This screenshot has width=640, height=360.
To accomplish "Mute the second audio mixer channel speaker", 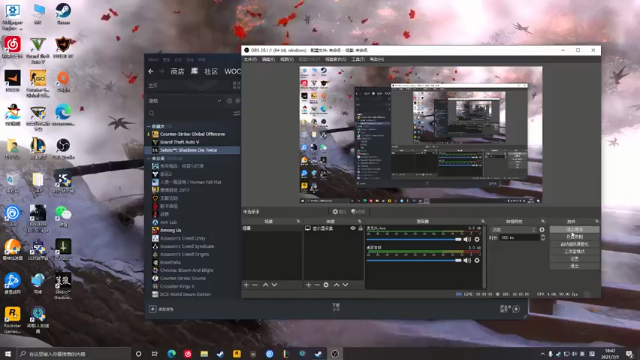I will coord(467,260).
